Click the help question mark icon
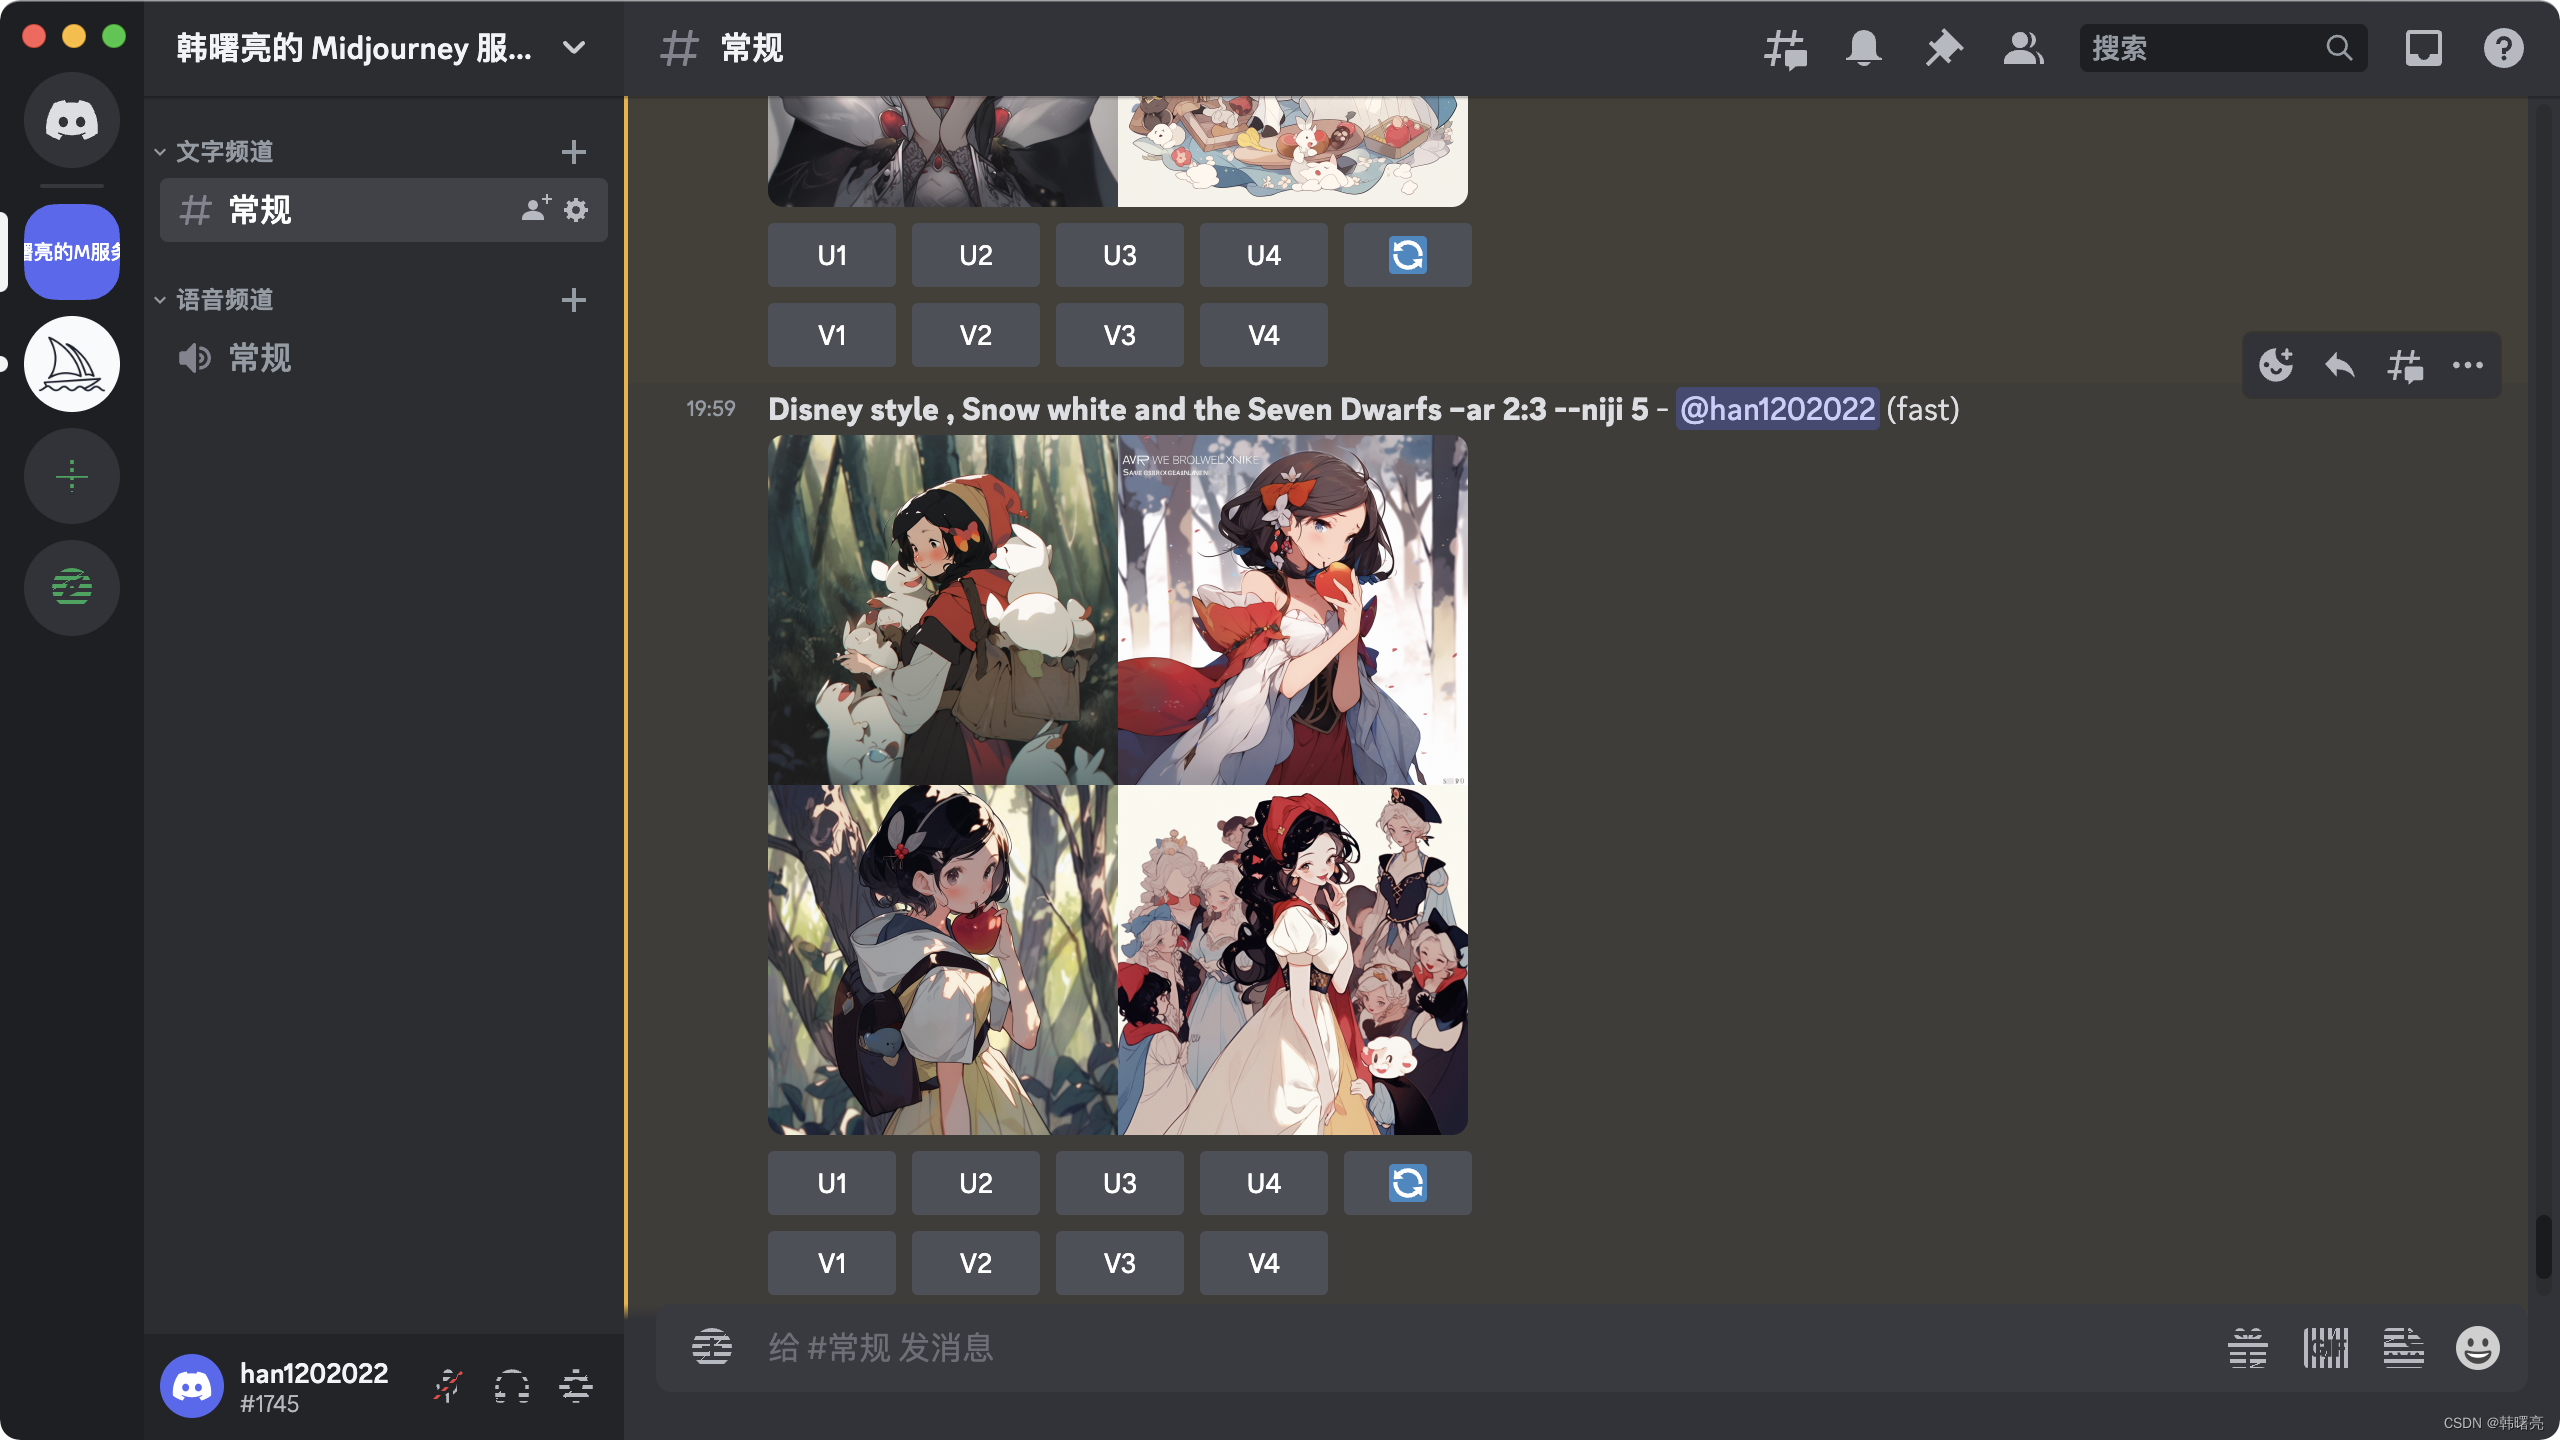Image resolution: width=2560 pixels, height=1440 pixels. tap(2503, 48)
